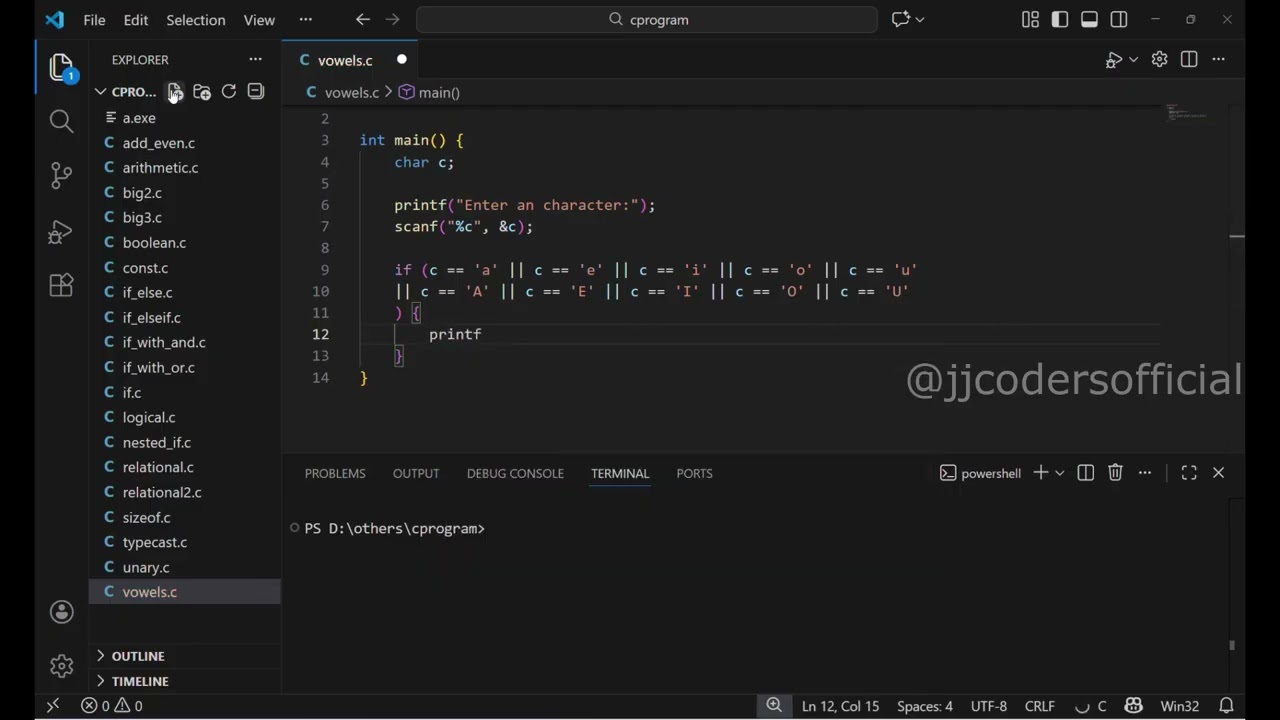Open terminal panel more actions
Screen dimensions: 1280x720
pyautogui.click(x=1145, y=473)
